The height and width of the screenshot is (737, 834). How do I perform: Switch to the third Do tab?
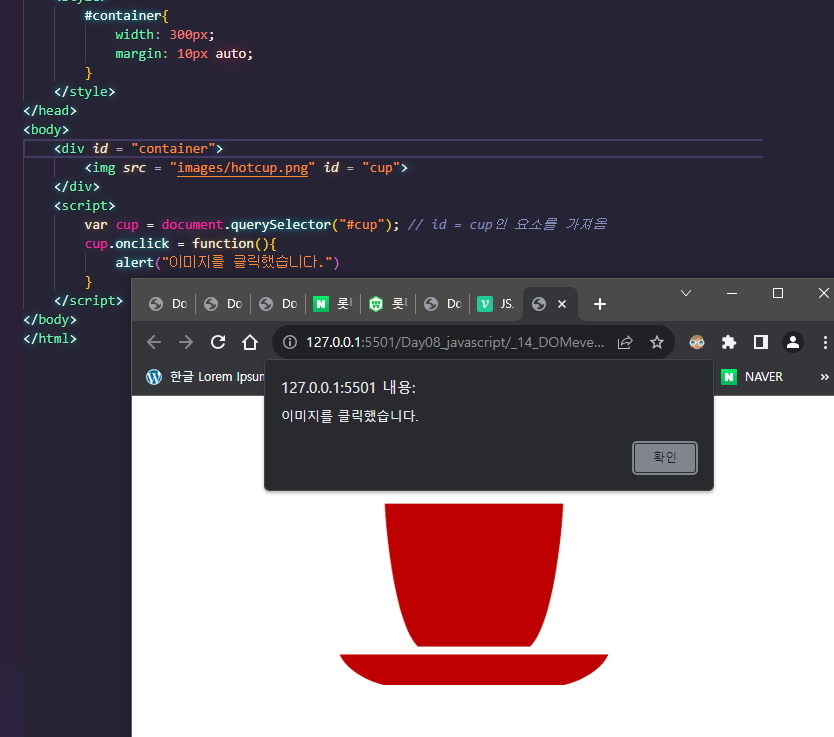pos(278,304)
